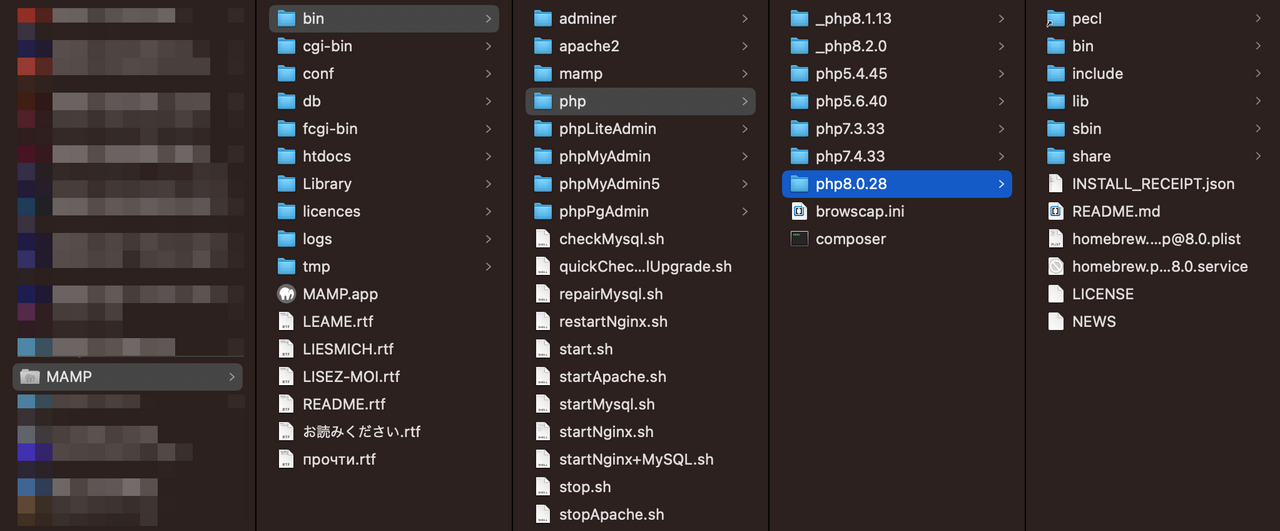The image size is (1280, 531).
Task: Click the startApache.sh script icon
Action: 543,377
